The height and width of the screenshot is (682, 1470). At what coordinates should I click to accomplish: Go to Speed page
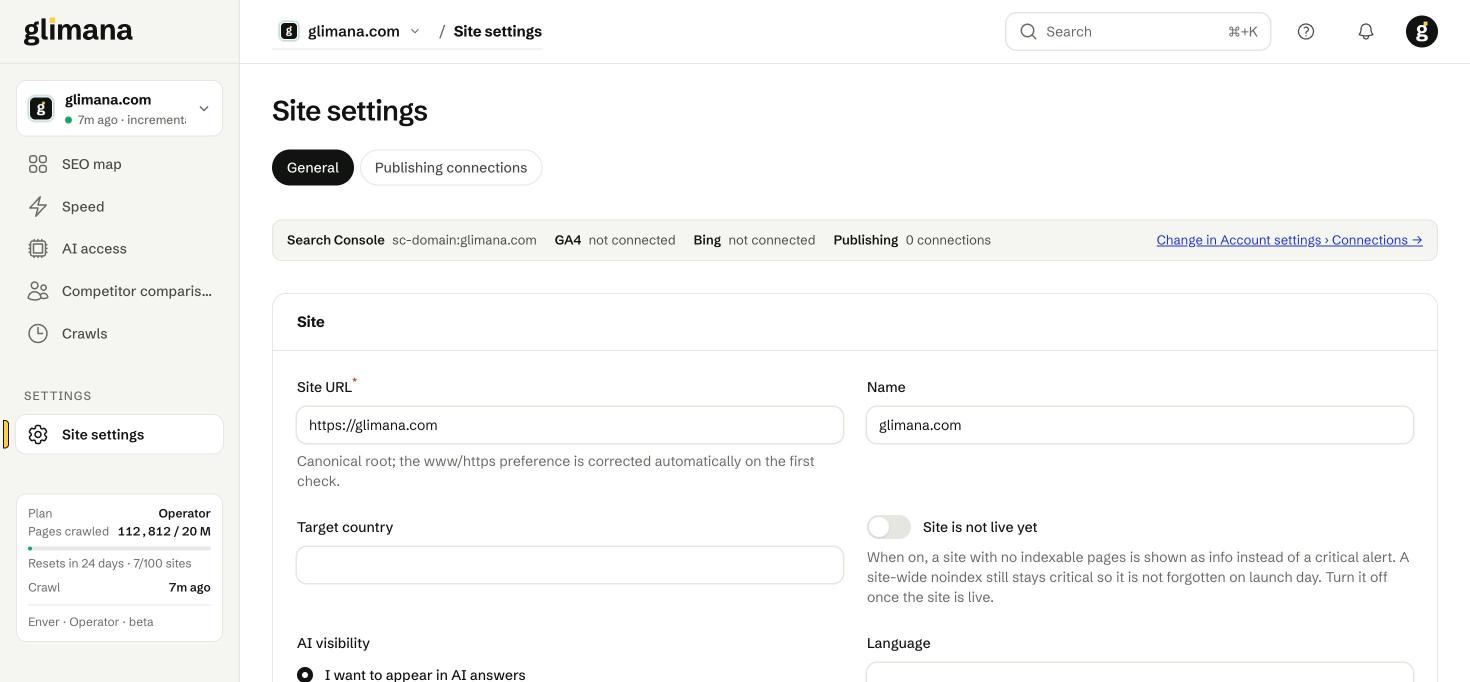tap(119, 206)
